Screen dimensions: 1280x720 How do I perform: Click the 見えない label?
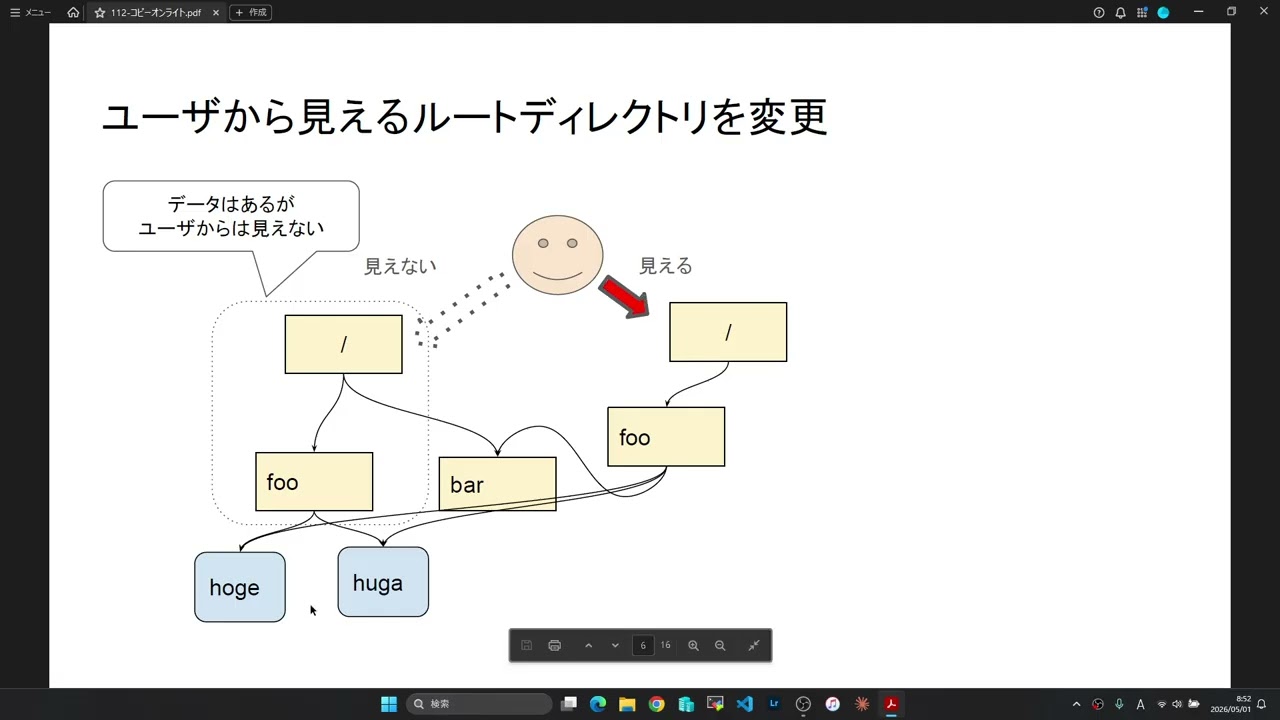click(400, 266)
